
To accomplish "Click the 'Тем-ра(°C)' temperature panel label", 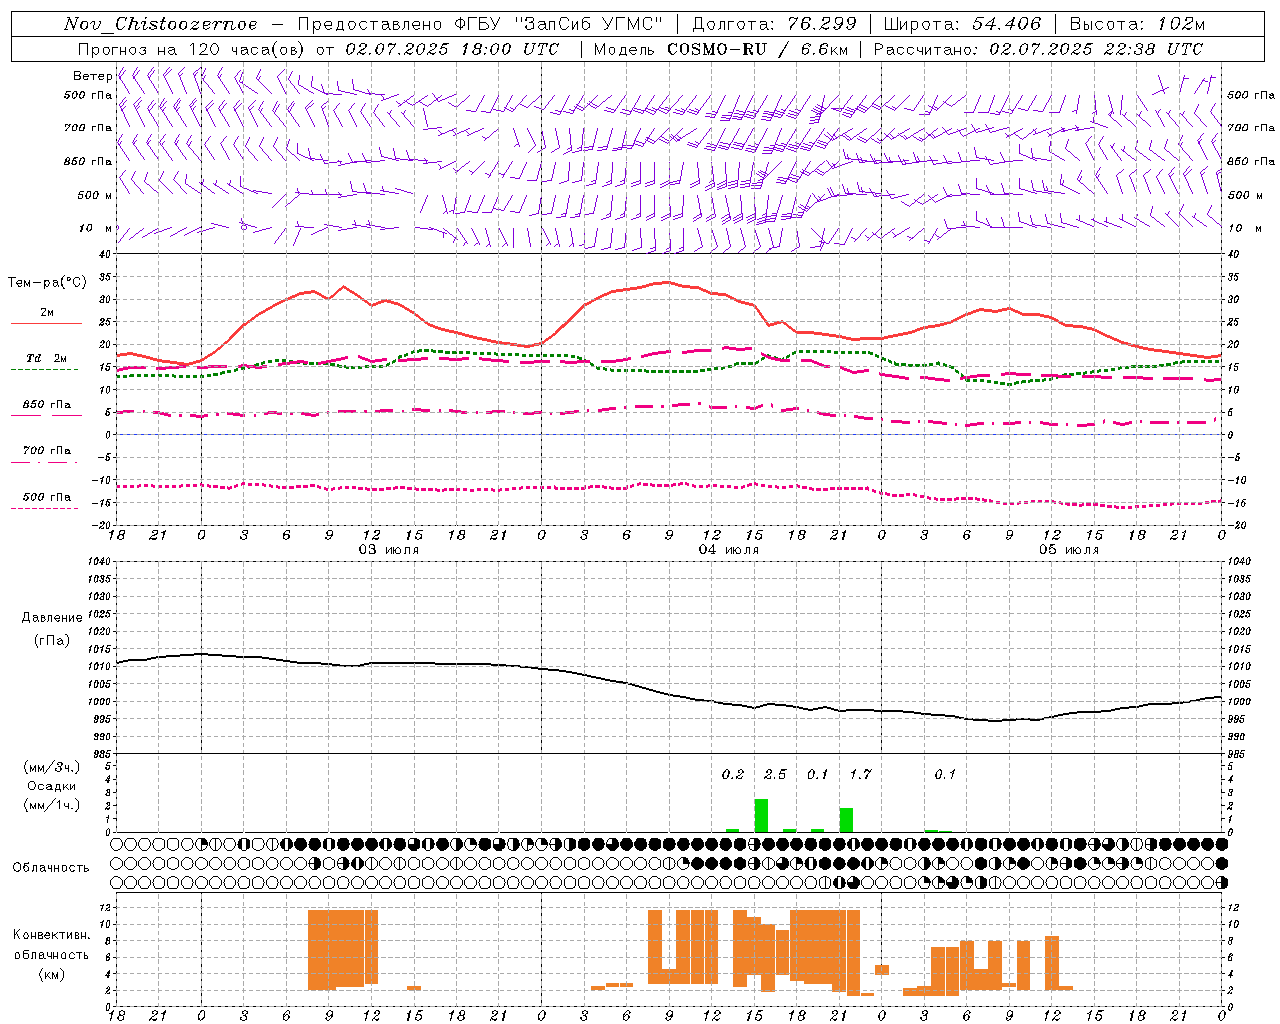I will pyautogui.click(x=47, y=282).
